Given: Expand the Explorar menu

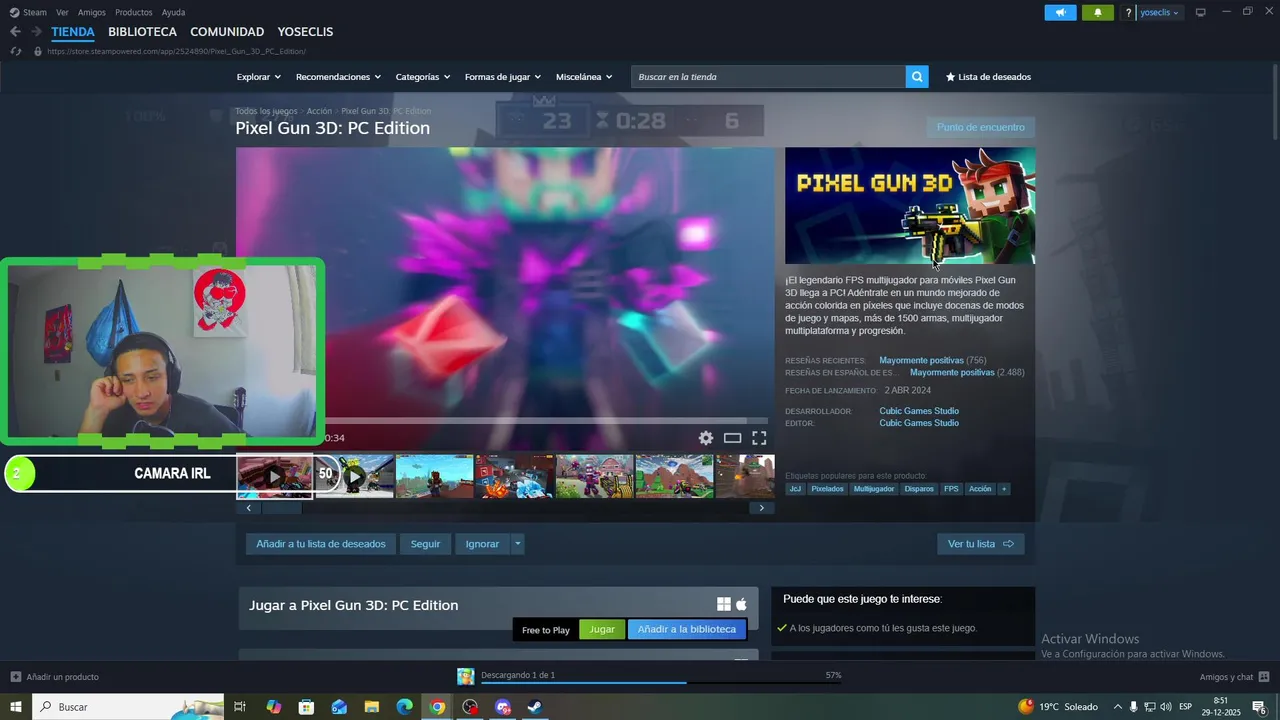Looking at the screenshot, I should tap(259, 77).
